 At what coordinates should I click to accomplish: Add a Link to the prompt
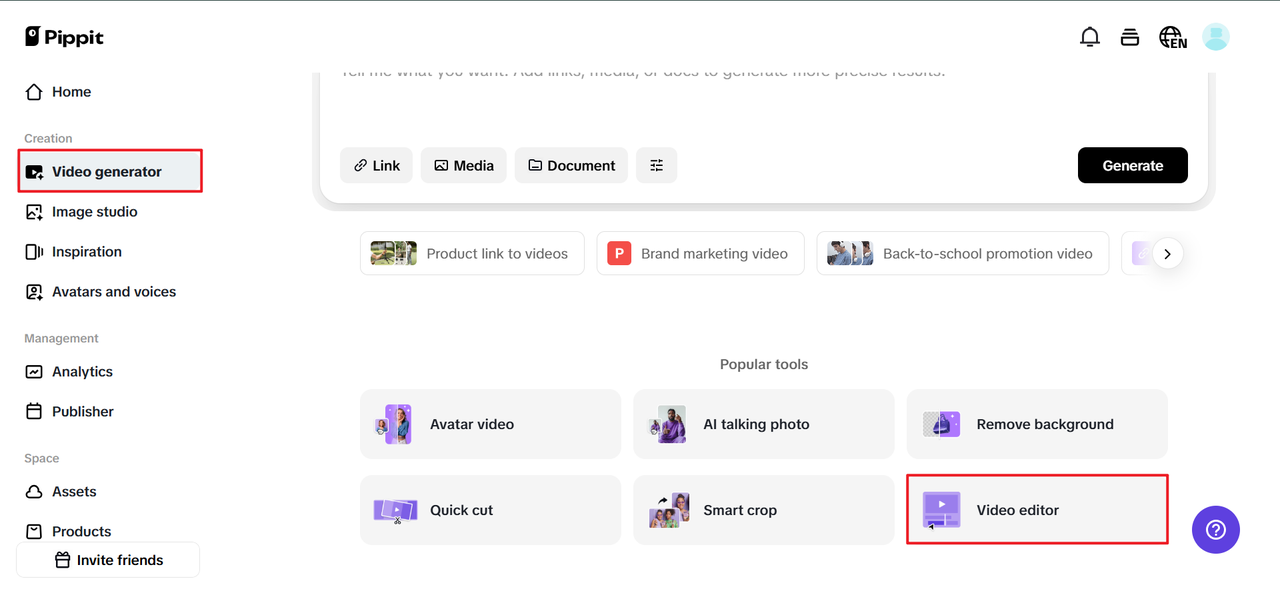[376, 166]
